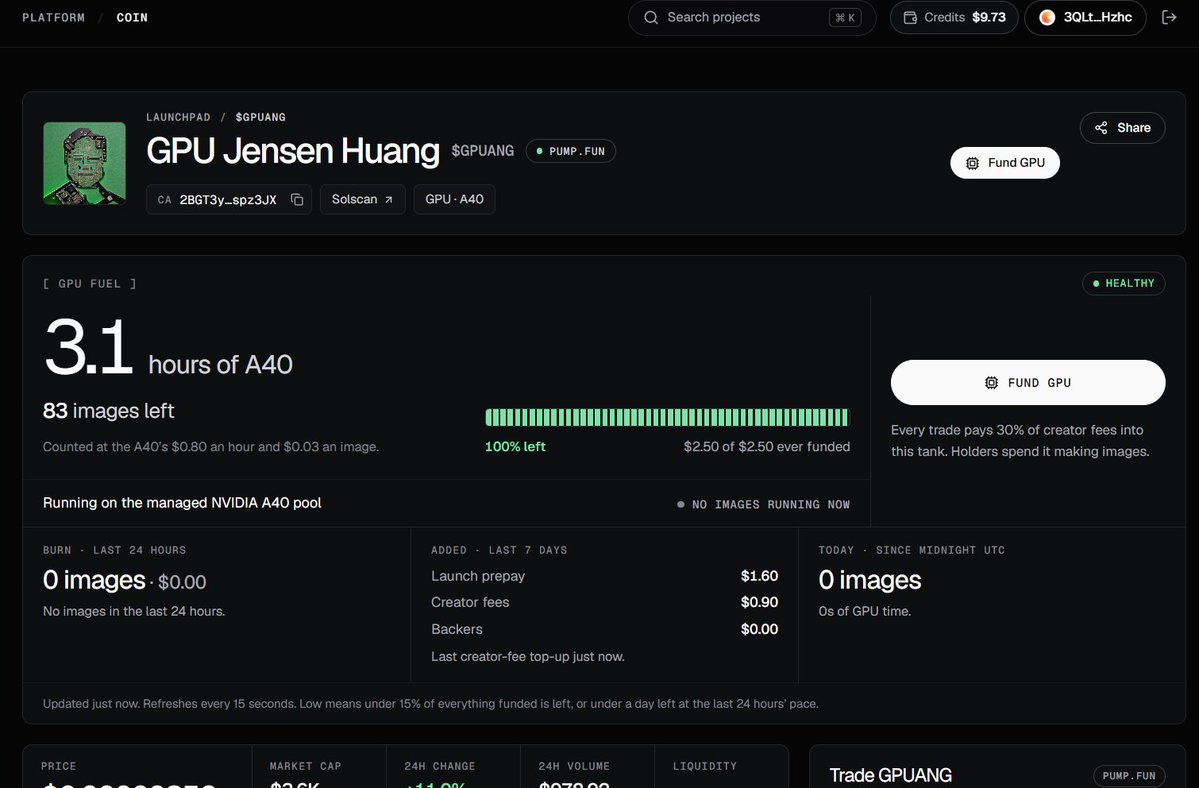The width and height of the screenshot is (1199, 788).
Task: Click NO IMAGES RUNNING NOW status
Action: [763, 504]
